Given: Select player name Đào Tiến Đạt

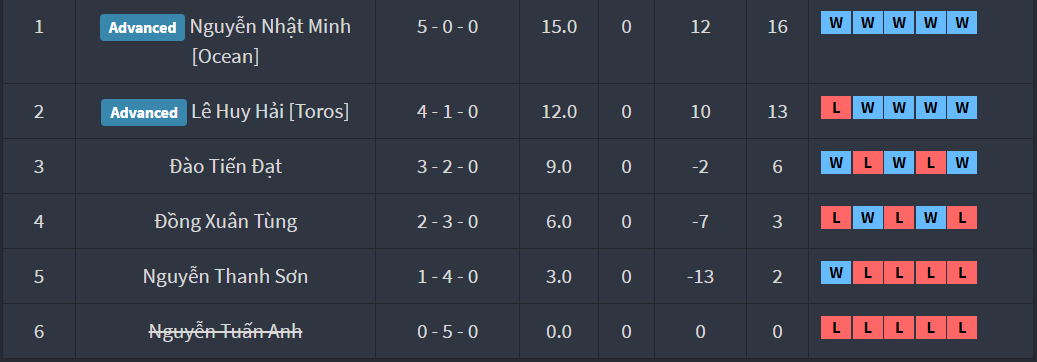Looking at the screenshot, I should [x=226, y=166].
